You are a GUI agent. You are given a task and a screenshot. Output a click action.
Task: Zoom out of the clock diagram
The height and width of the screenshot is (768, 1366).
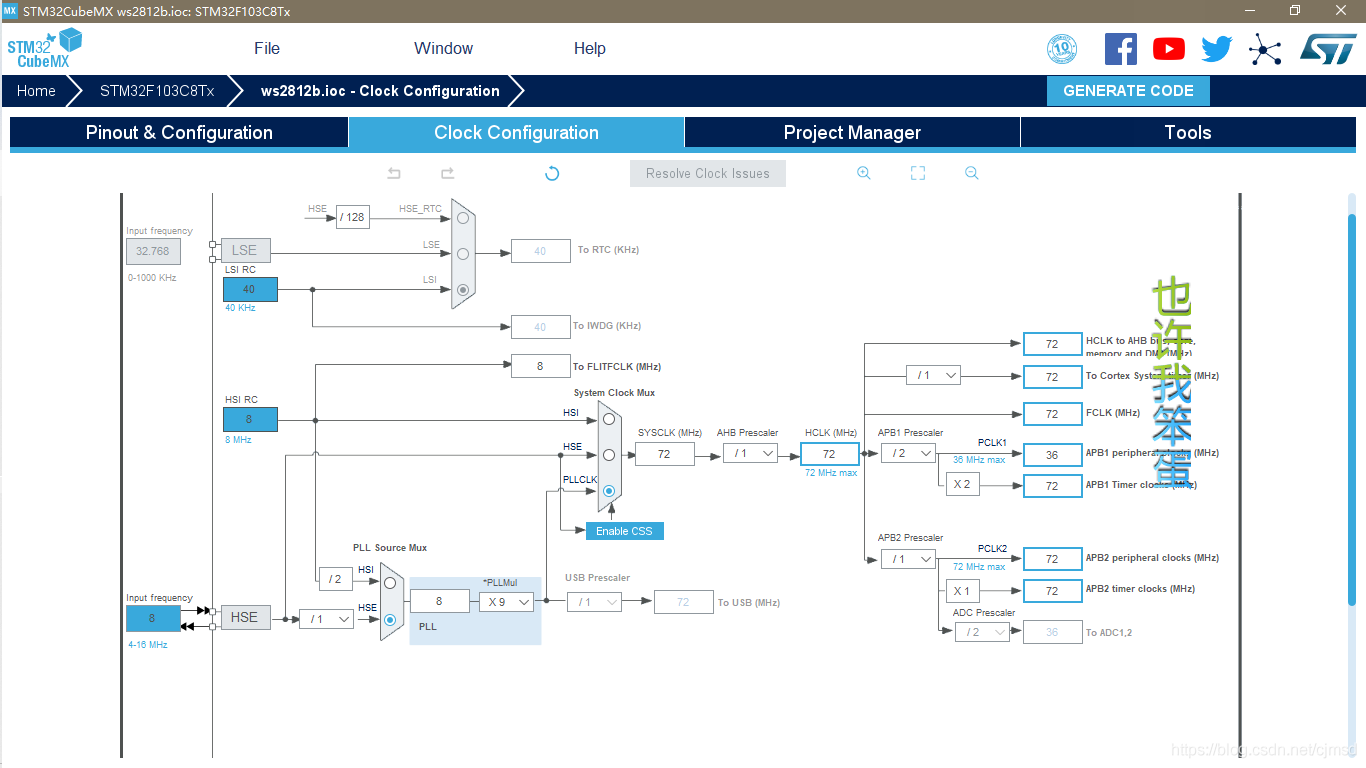[x=971, y=173]
